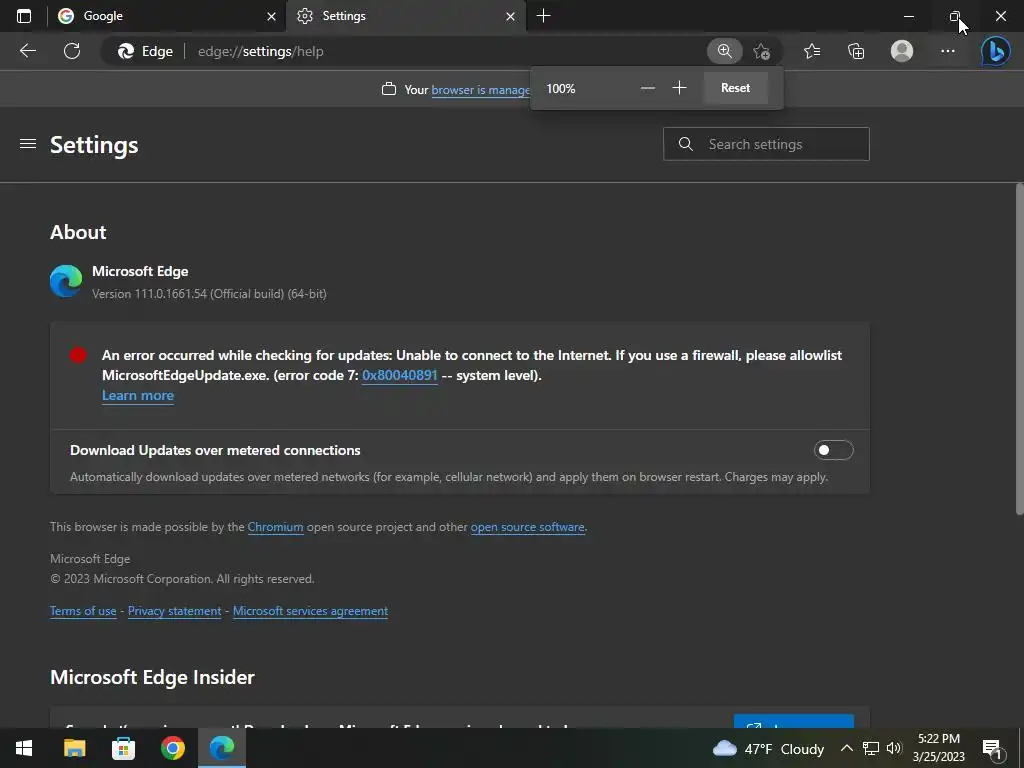This screenshot has height=768, width=1024.
Task: Open the tab actions menu icon
Action: (24, 16)
